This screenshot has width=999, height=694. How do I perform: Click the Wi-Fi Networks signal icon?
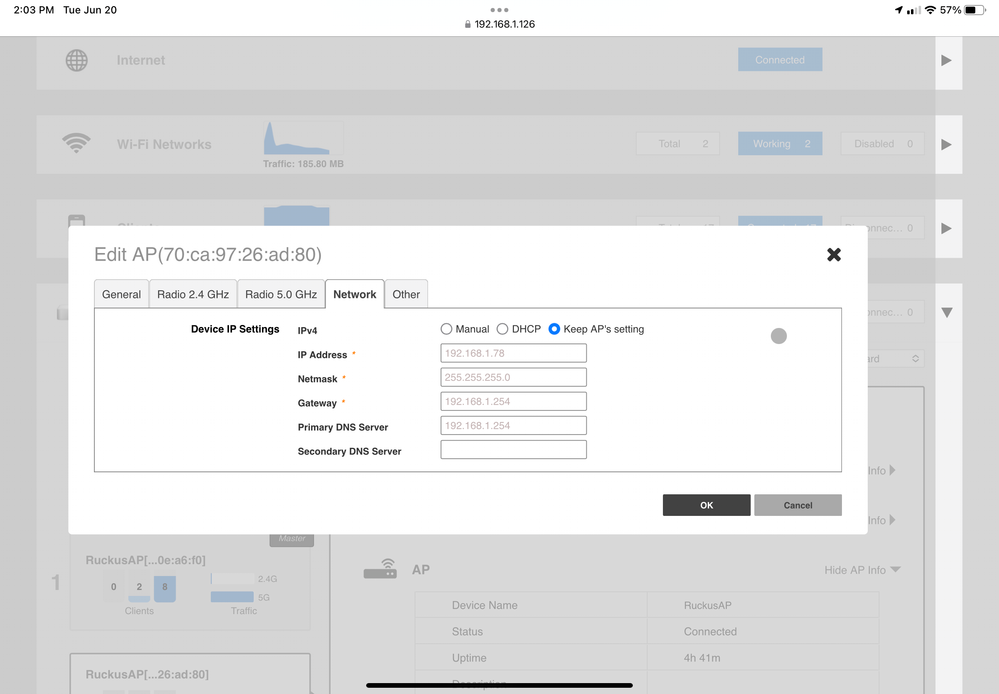click(77, 144)
